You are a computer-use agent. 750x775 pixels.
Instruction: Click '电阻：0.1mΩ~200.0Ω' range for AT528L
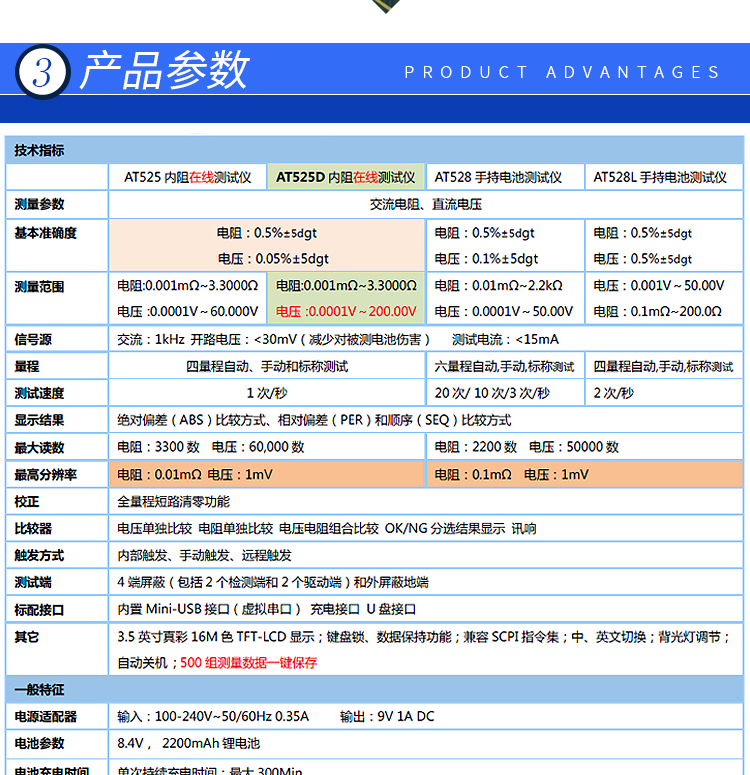coord(657,311)
